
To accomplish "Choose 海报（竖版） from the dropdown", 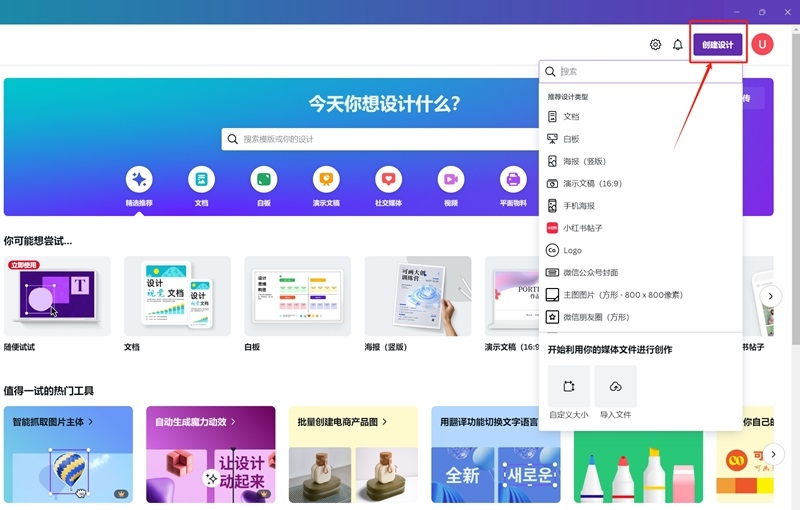I will (640, 161).
